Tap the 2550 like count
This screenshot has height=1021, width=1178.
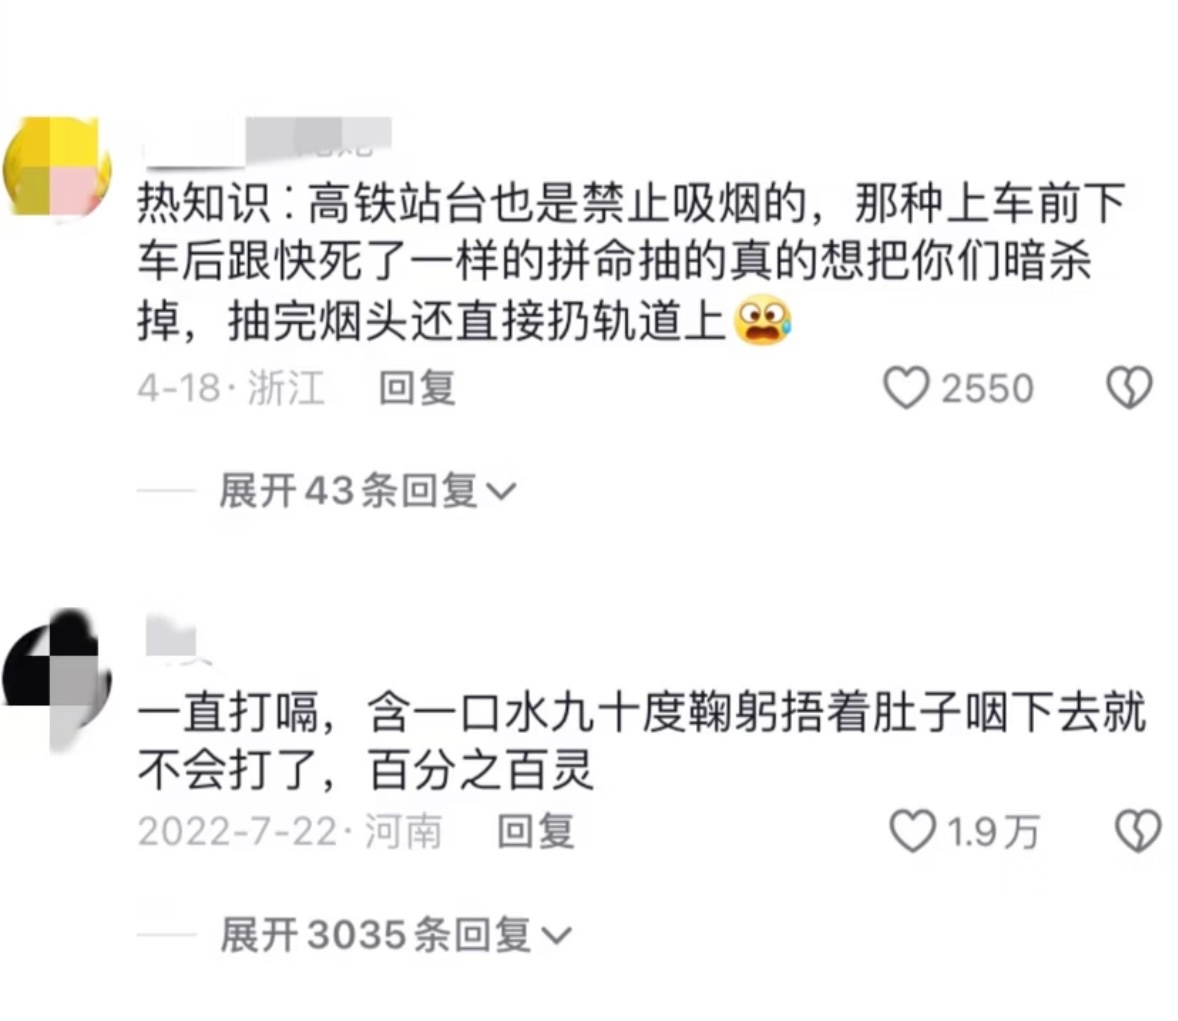[987, 388]
